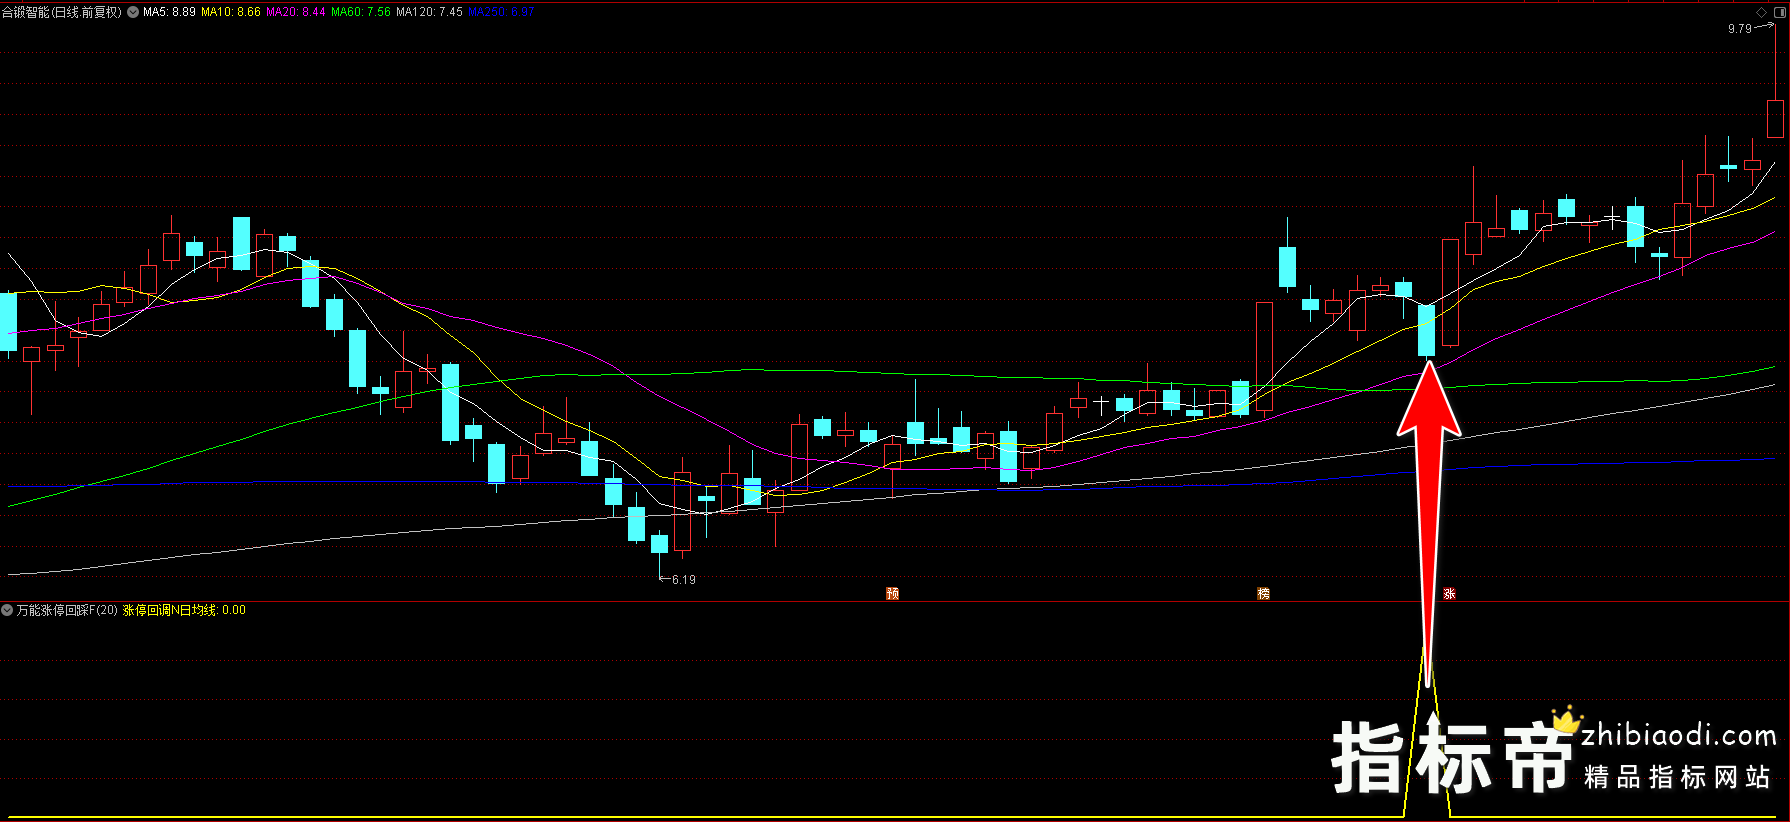This screenshot has width=1790, height=822.
Task: Select the MA5: 8.89 label
Action: point(169,12)
